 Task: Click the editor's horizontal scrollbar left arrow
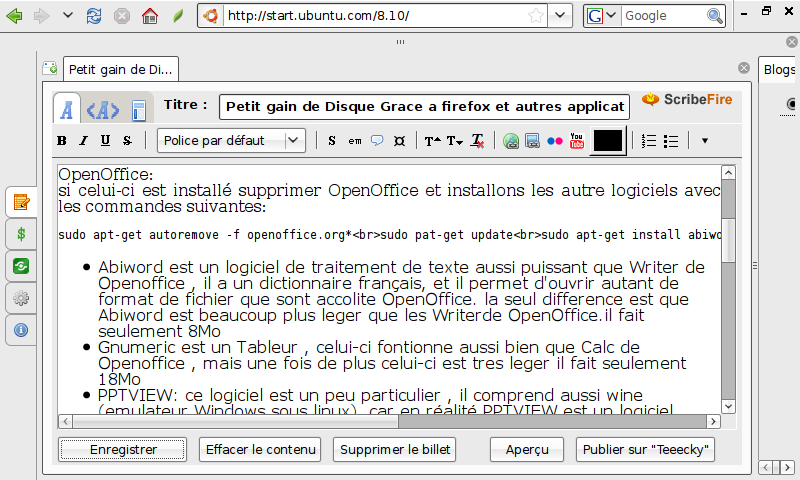coord(65,421)
